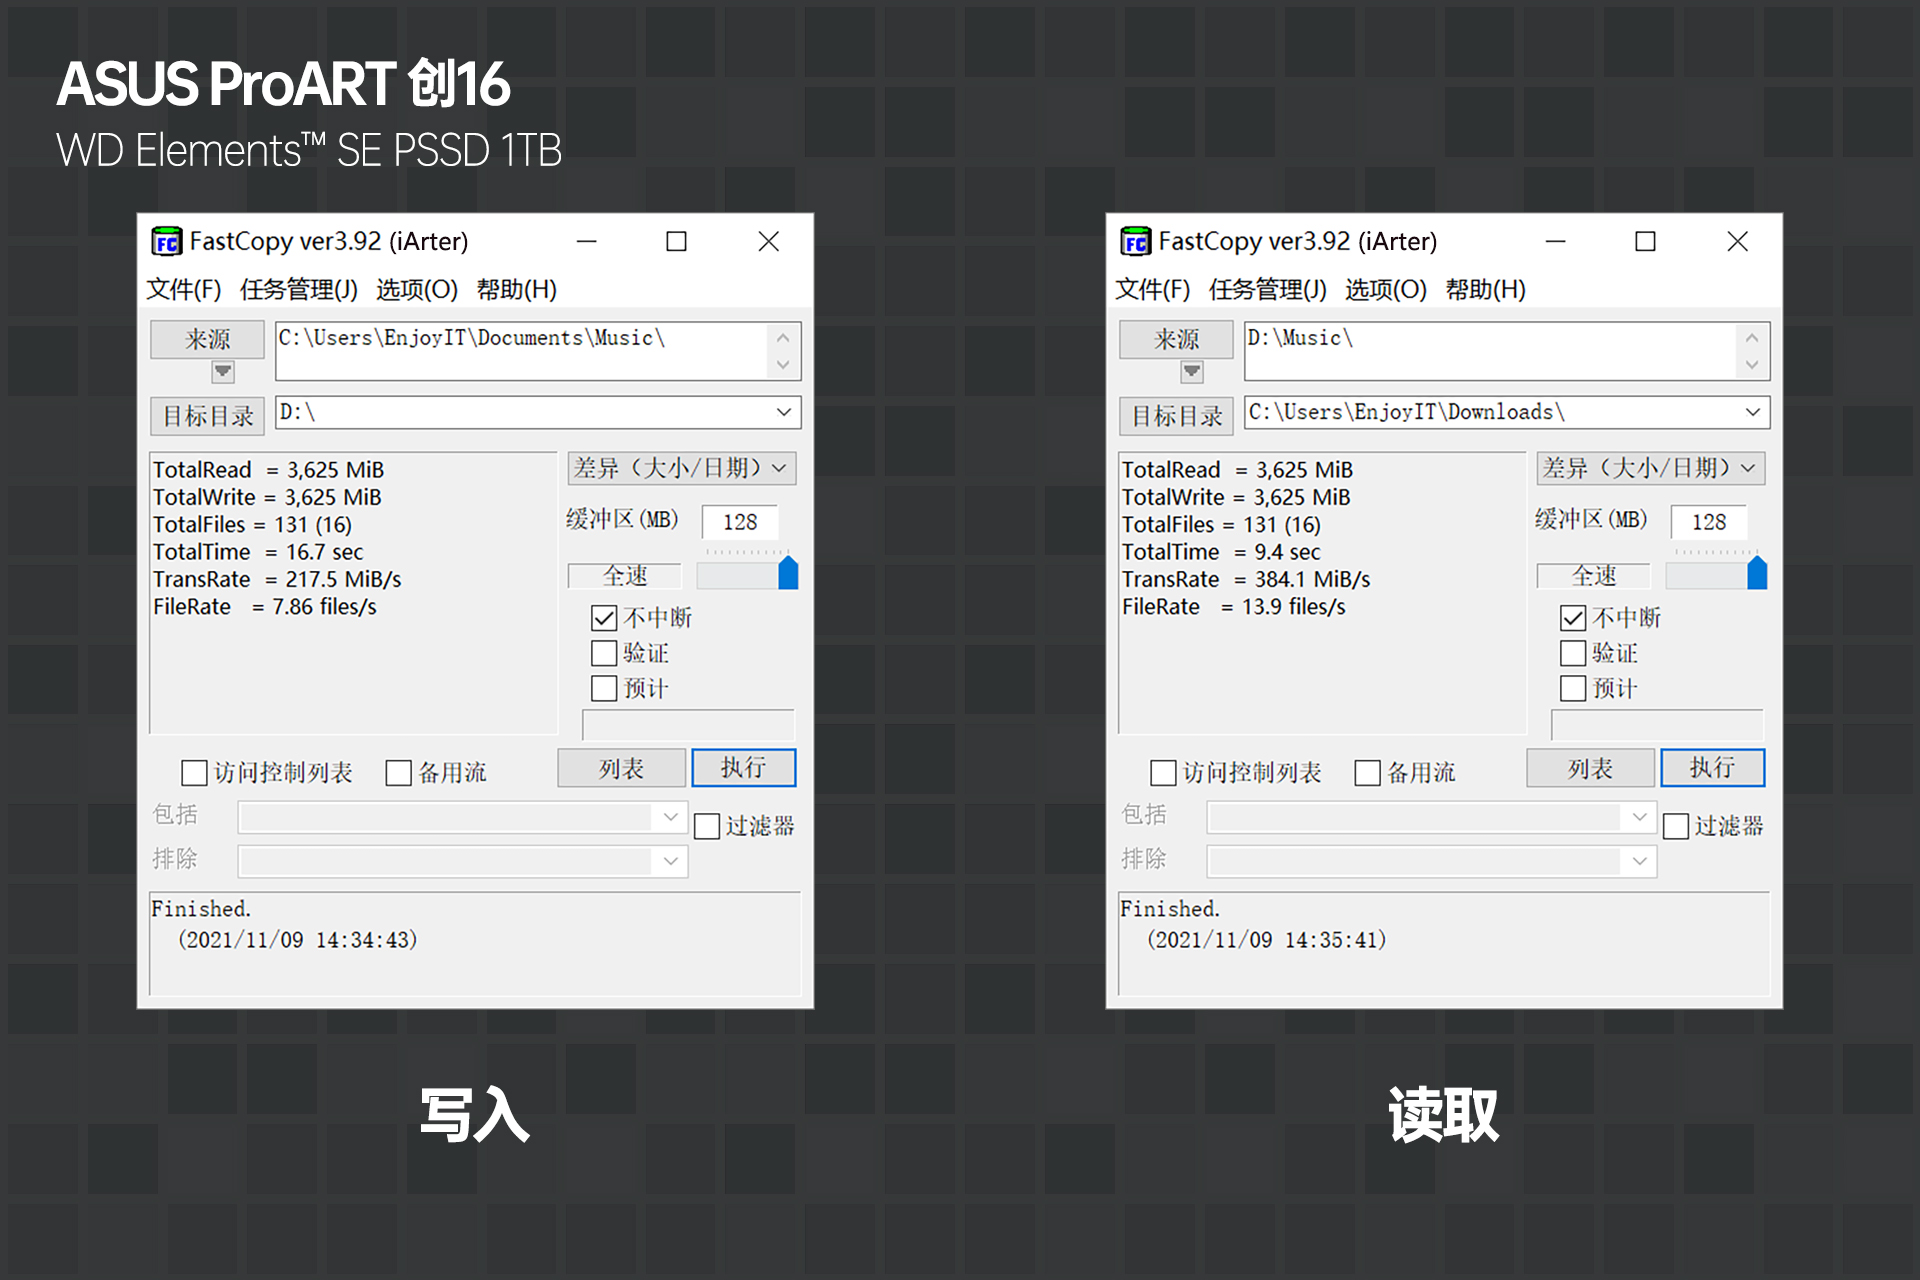Open the 选项(O) menu in the write window
The height and width of the screenshot is (1280, 1920).
tap(417, 290)
